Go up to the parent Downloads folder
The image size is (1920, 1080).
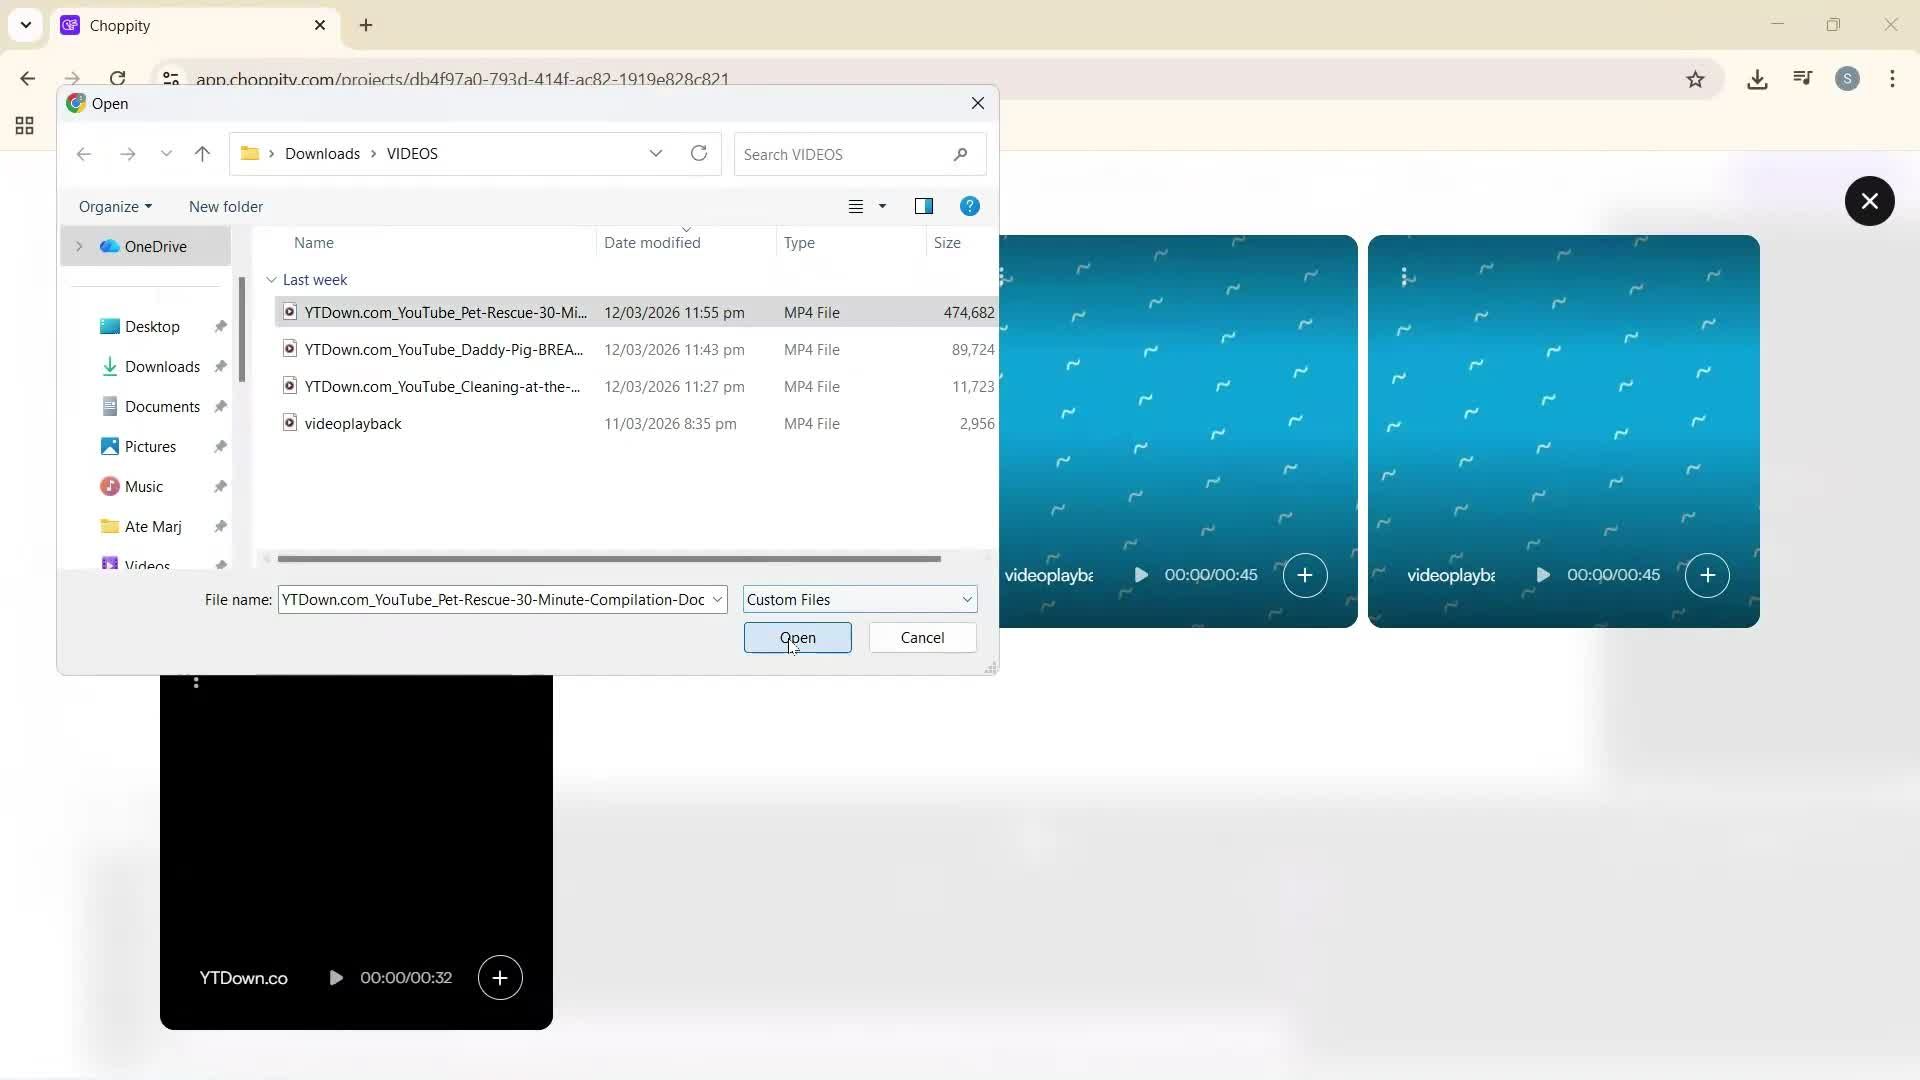(x=202, y=153)
